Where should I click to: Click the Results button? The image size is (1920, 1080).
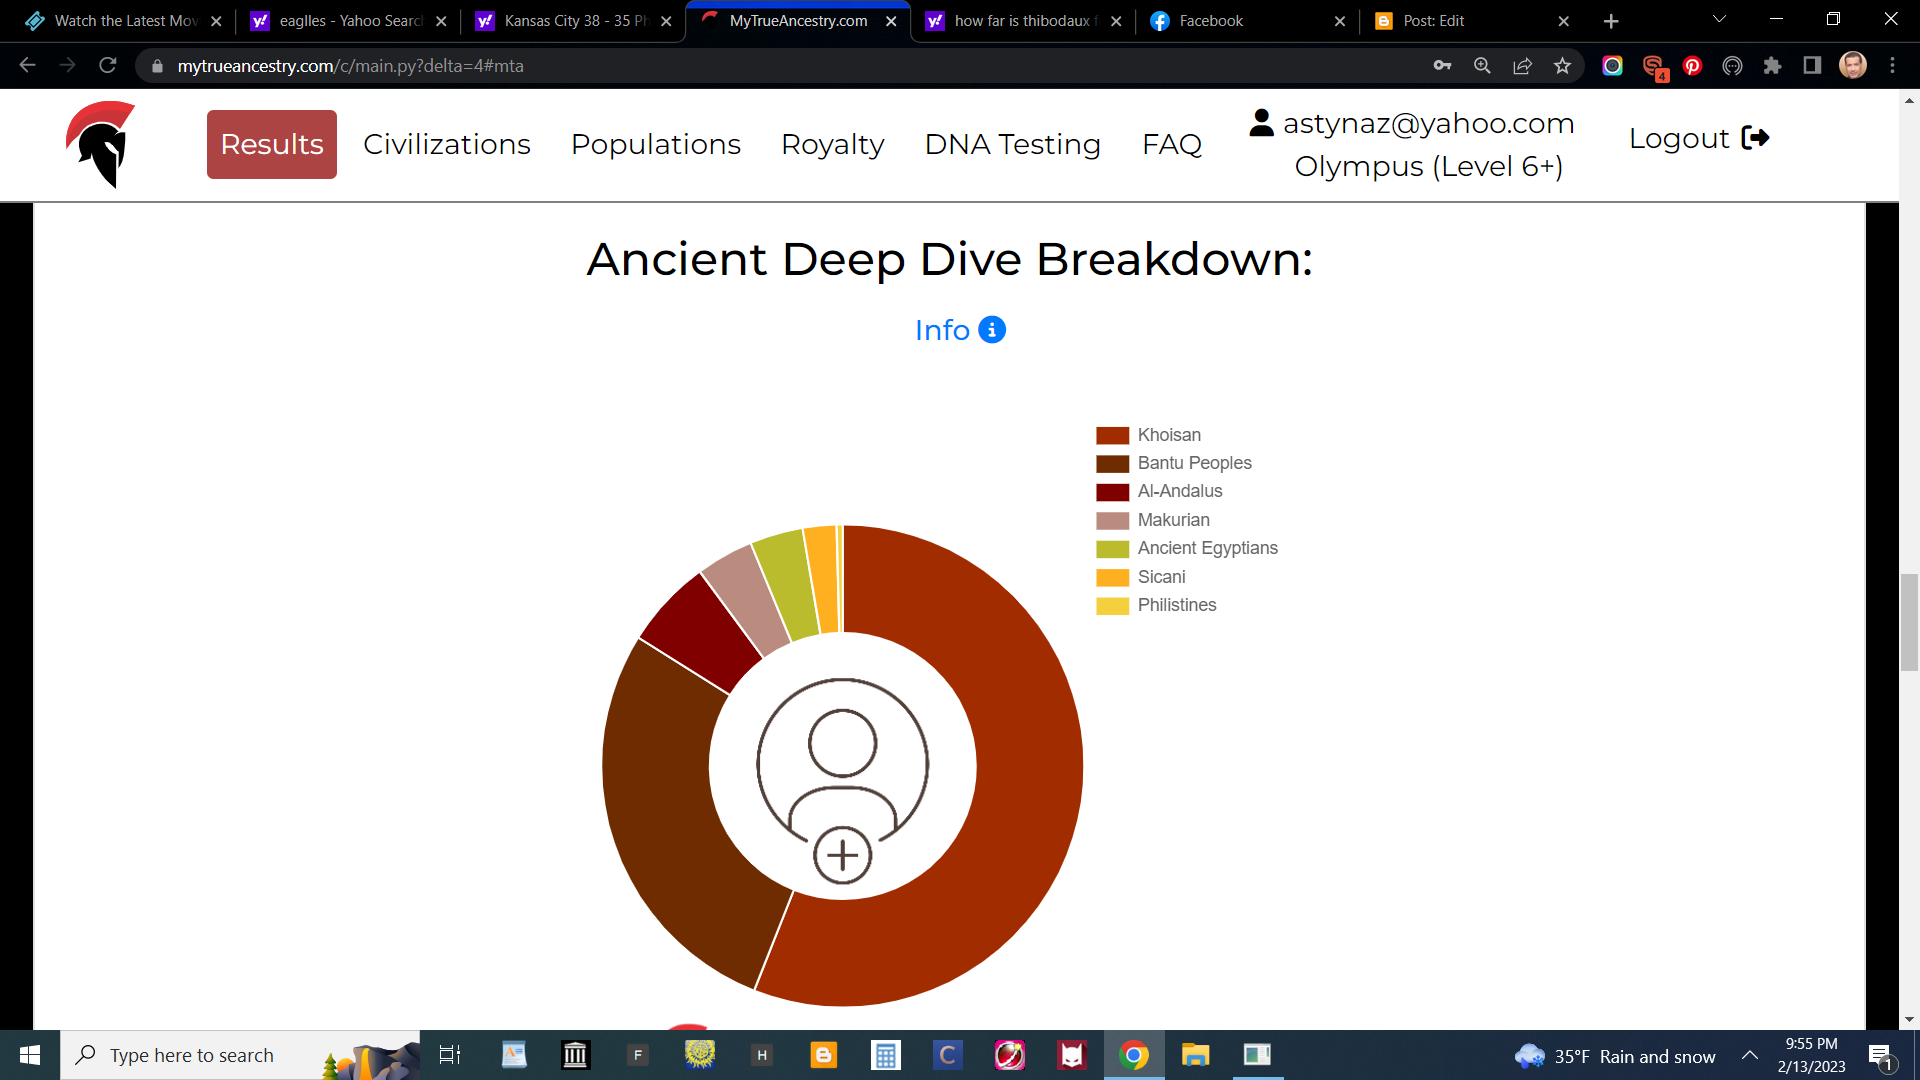pyautogui.click(x=271, y=144)
